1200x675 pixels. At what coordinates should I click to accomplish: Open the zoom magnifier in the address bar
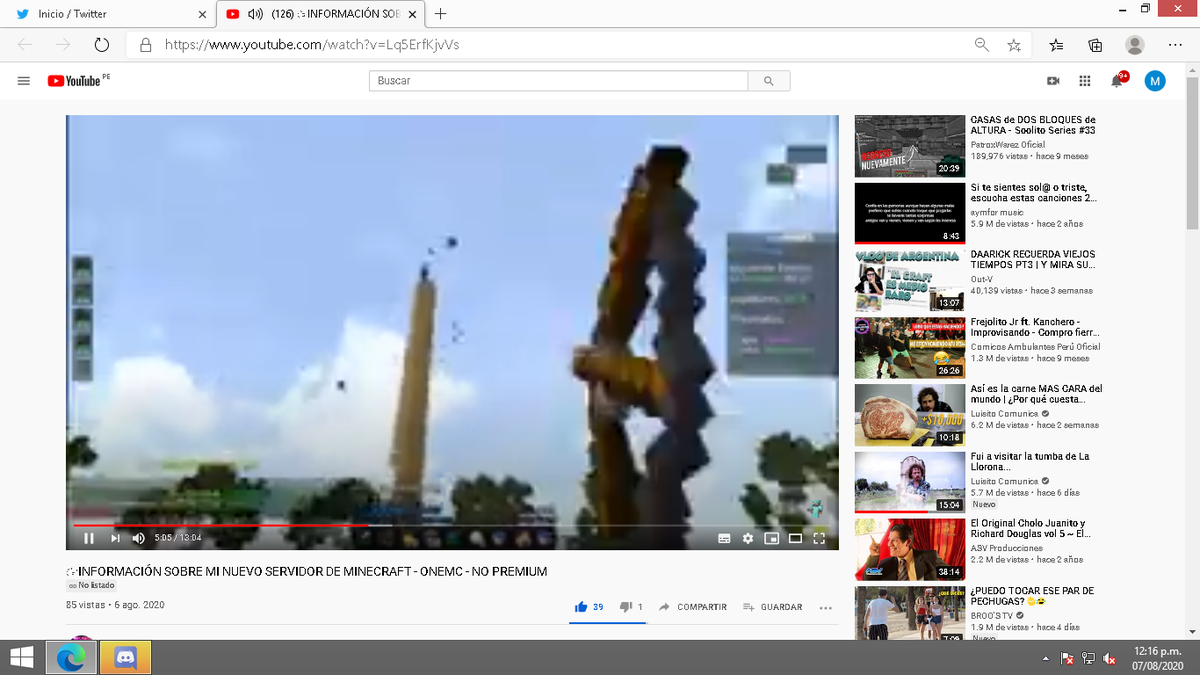pyautogui.click(x=982, y=44)
